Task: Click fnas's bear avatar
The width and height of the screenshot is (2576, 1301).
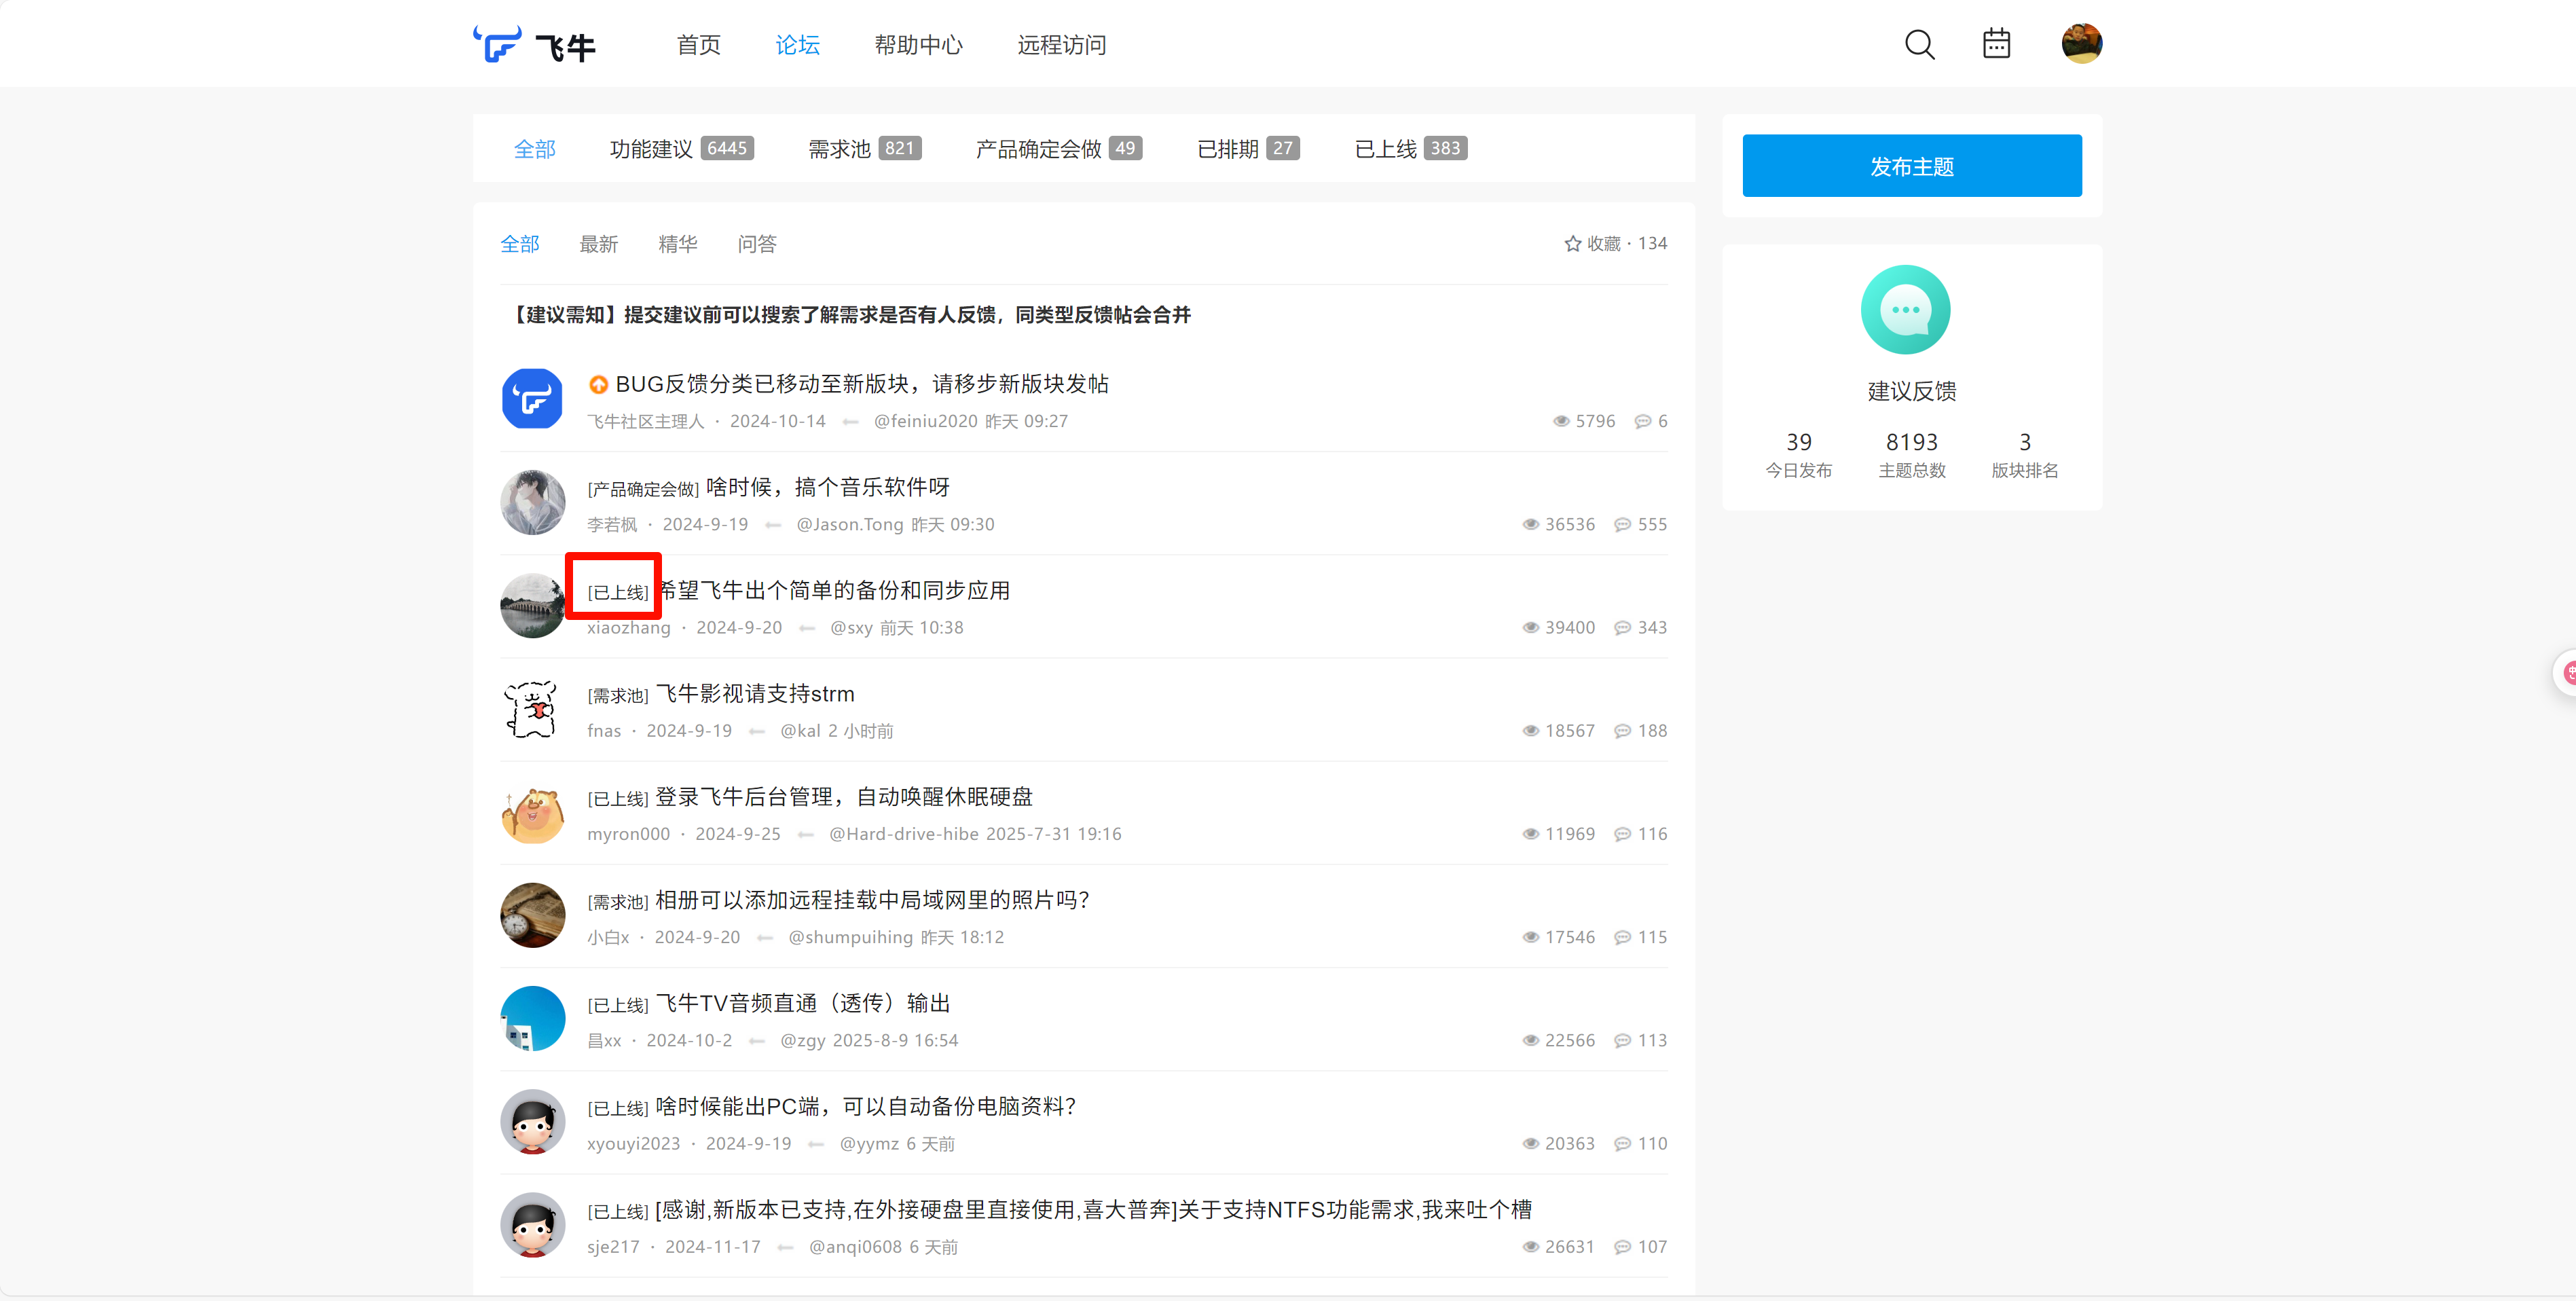Action: (532, 708)
